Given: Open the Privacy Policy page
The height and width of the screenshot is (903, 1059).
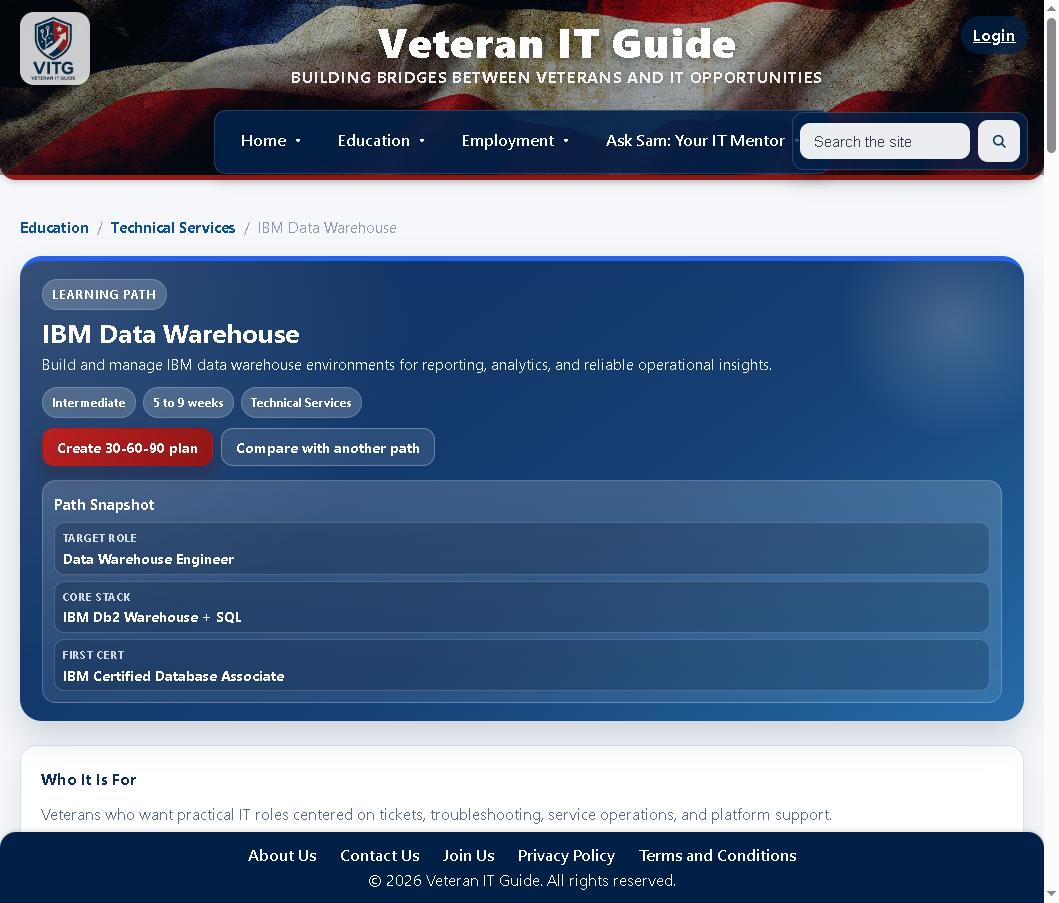Looking at the screenshot, I should 566,855.
